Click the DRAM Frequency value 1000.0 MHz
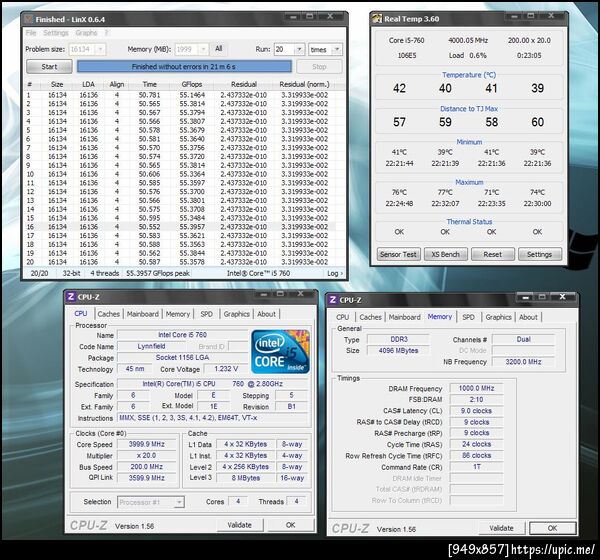 (476, 388)
